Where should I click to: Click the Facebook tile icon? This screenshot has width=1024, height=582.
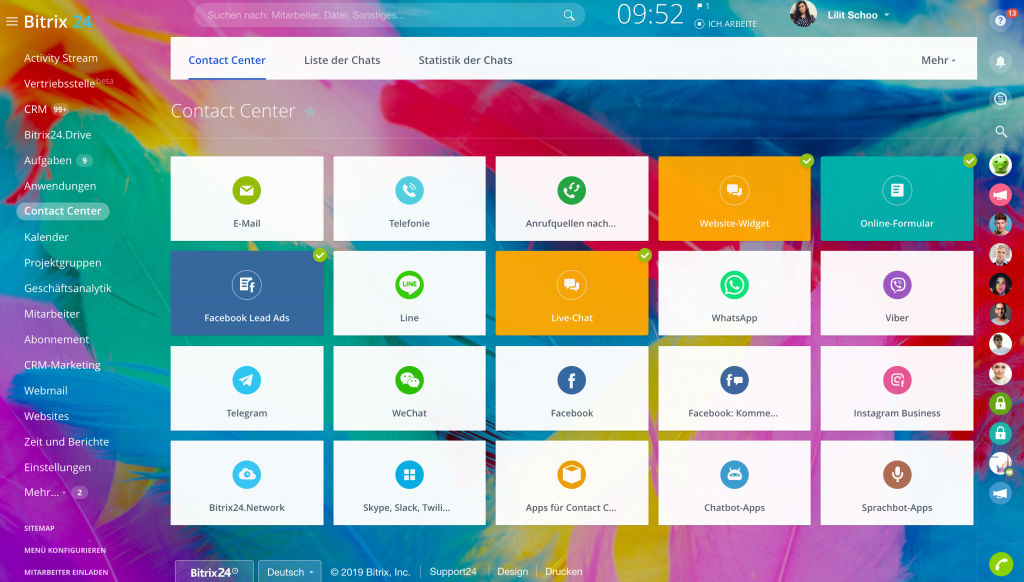click(x=571, y=380)
